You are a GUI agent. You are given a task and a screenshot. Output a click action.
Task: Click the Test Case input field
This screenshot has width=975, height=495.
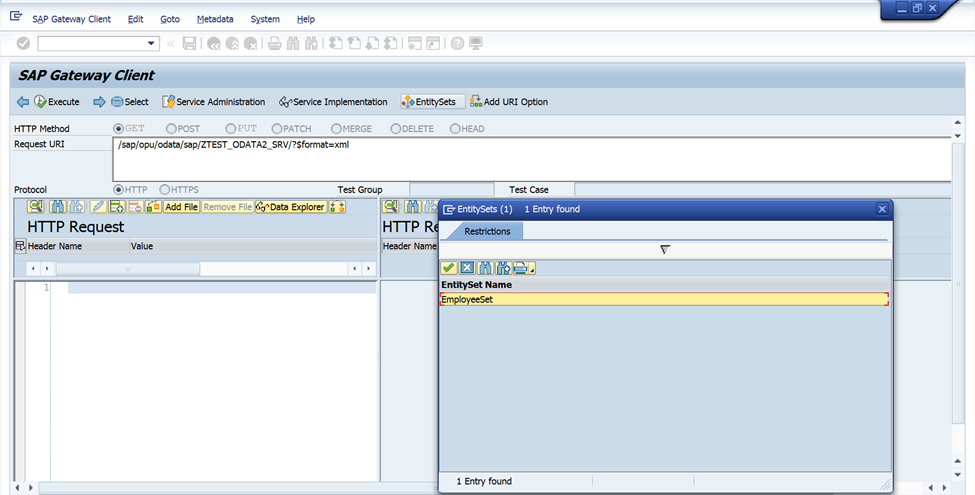tap(762, 190)
